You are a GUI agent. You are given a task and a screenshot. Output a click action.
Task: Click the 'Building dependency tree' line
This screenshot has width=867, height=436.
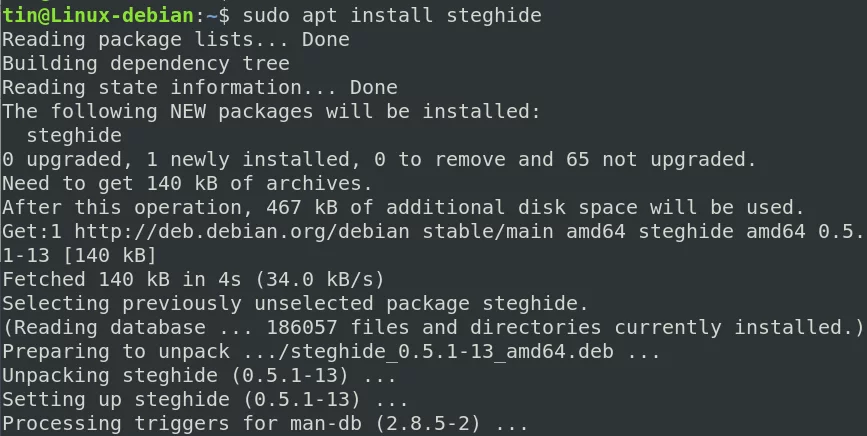[x=146, y=64]
